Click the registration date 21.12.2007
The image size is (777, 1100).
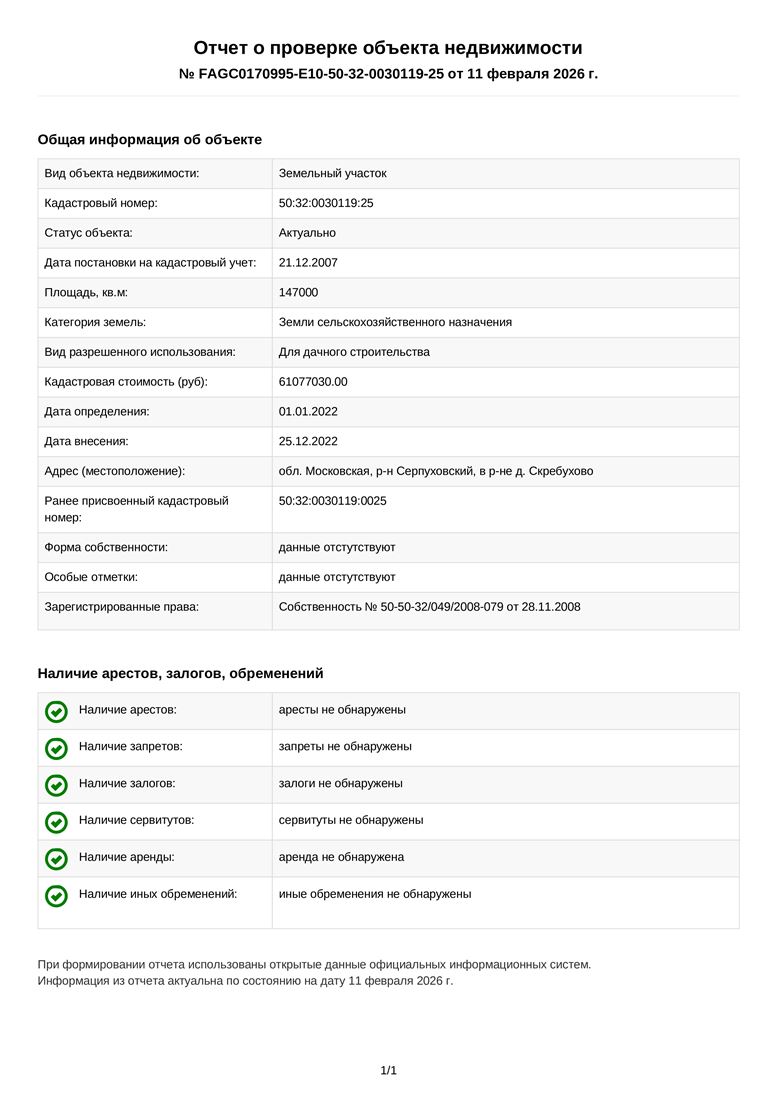click(308, 263)
